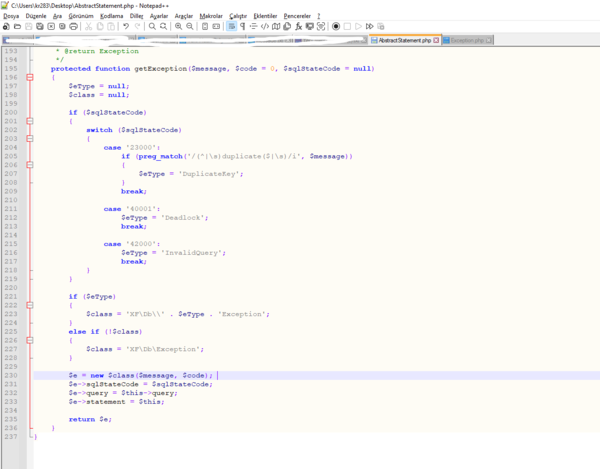Close the AbstractStatement.php tab
600x469 pixels.
point(436,40)
